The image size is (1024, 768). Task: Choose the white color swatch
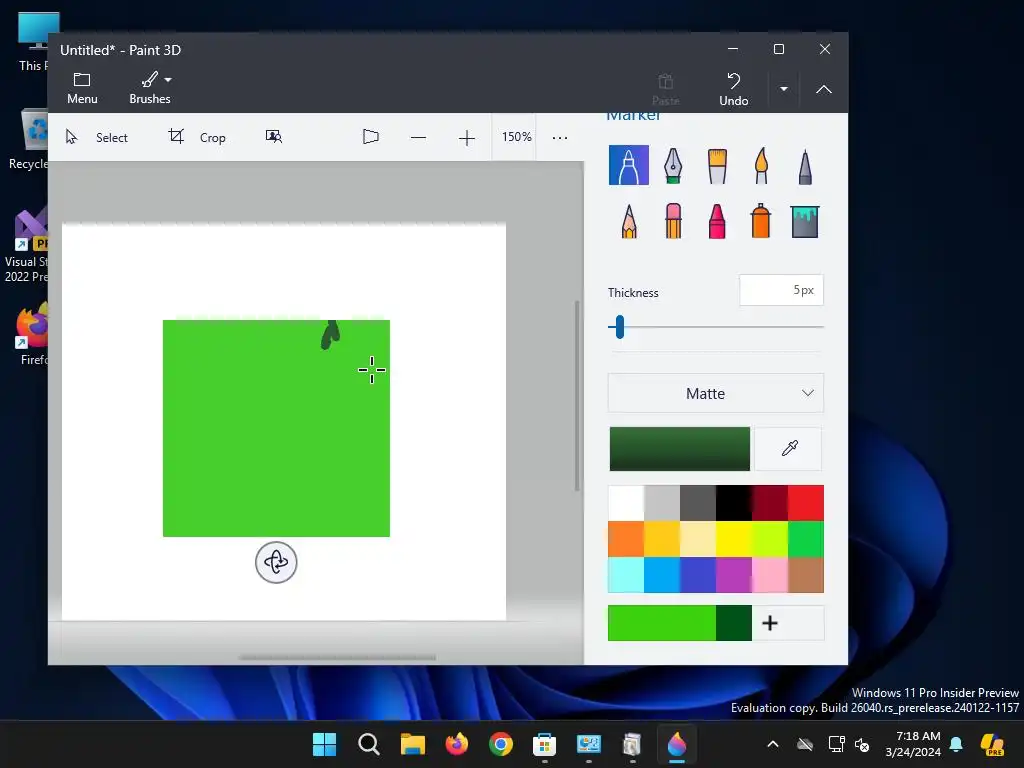coord(626,503)
